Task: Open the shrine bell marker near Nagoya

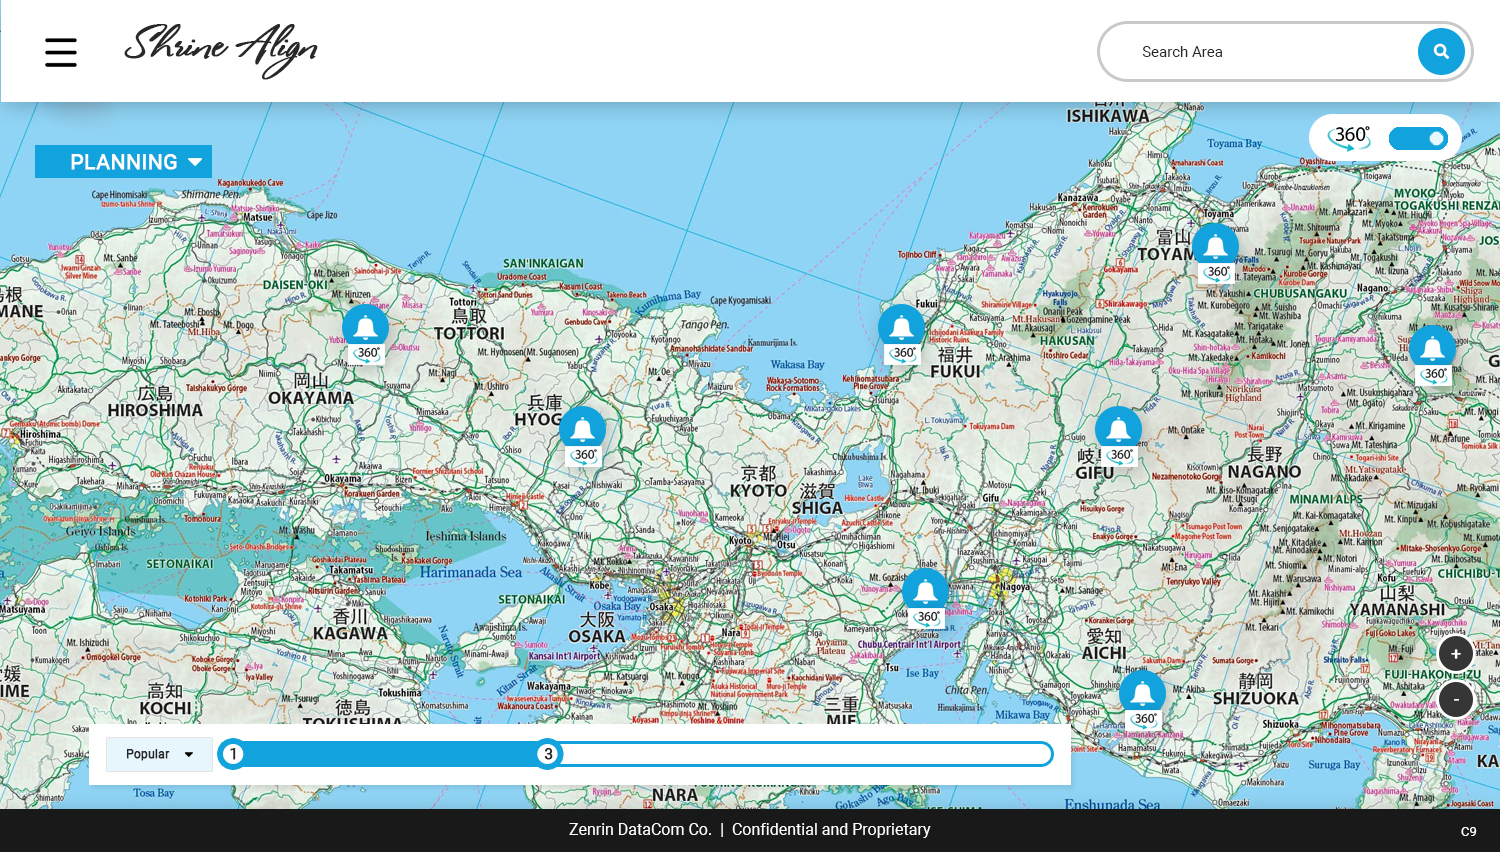Action: pos(925,591)
